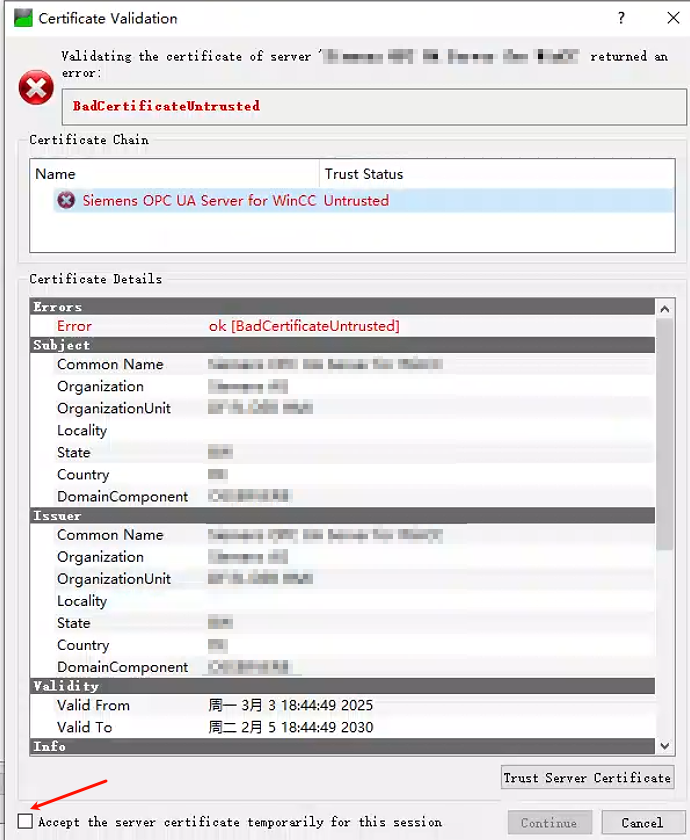The width and height of the screenshot is (690, 840).
Task: Click DomainComponent label under Issuer
Action: 123,667
